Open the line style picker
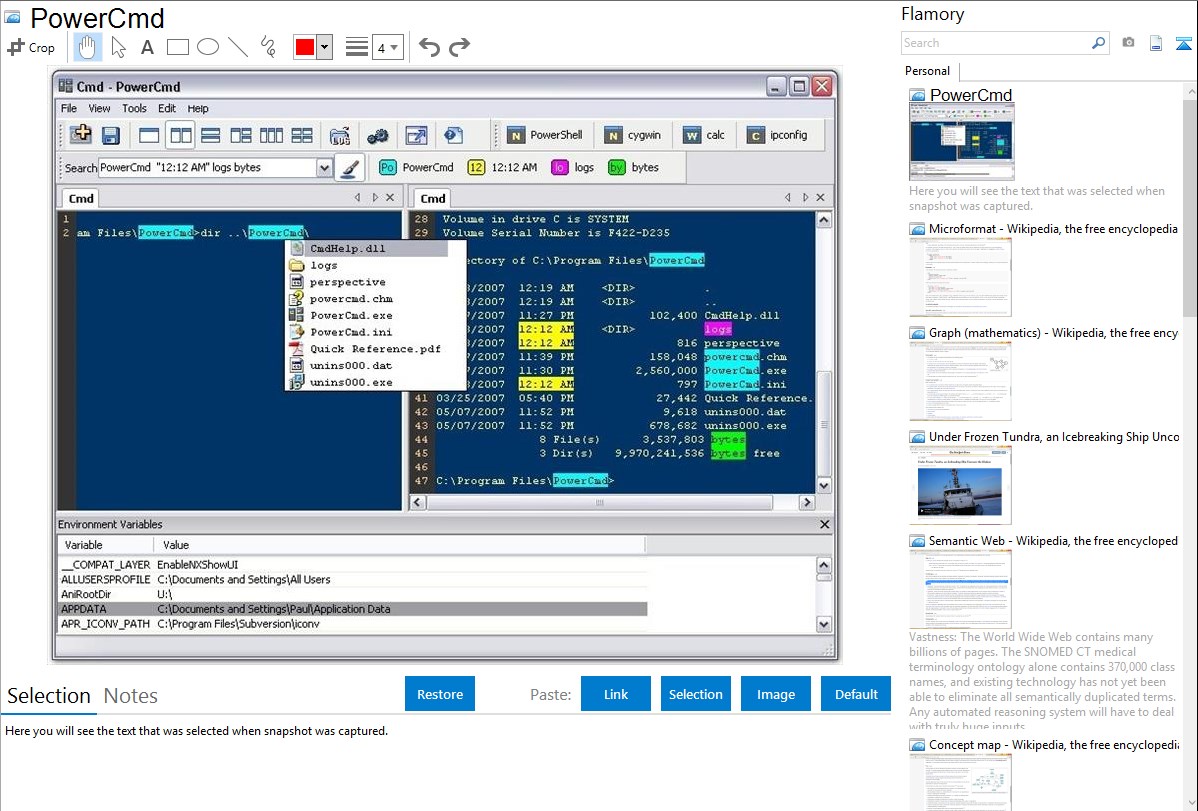This screenshot has width=1198, height=811. 357,47
